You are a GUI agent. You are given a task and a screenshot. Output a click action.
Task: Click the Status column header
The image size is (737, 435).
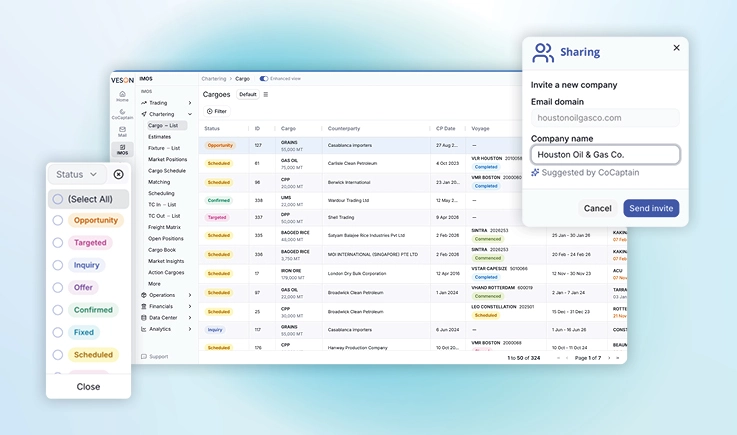coord(212,128)
